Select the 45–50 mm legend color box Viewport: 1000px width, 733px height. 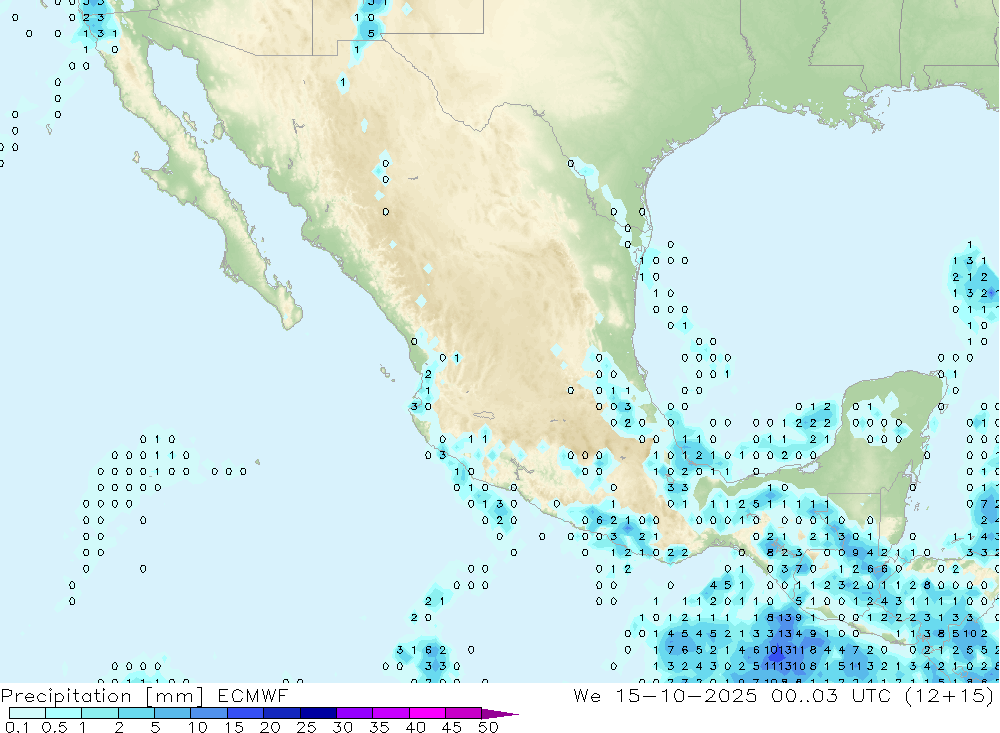click(463, 713)
